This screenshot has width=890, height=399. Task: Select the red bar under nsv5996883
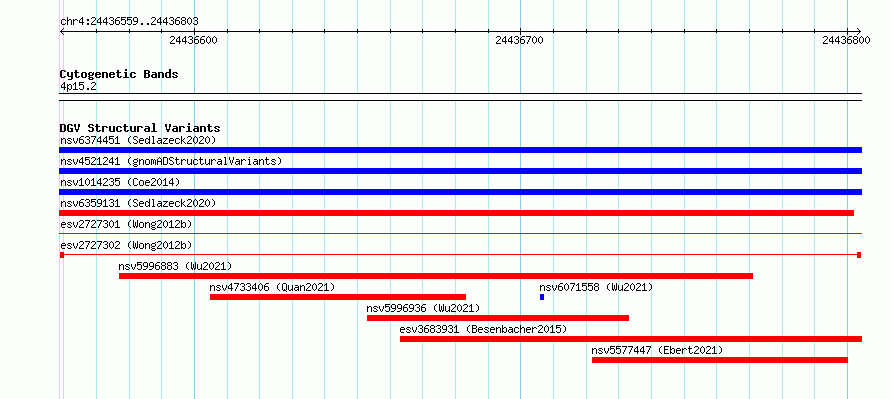tap(436, 276)
